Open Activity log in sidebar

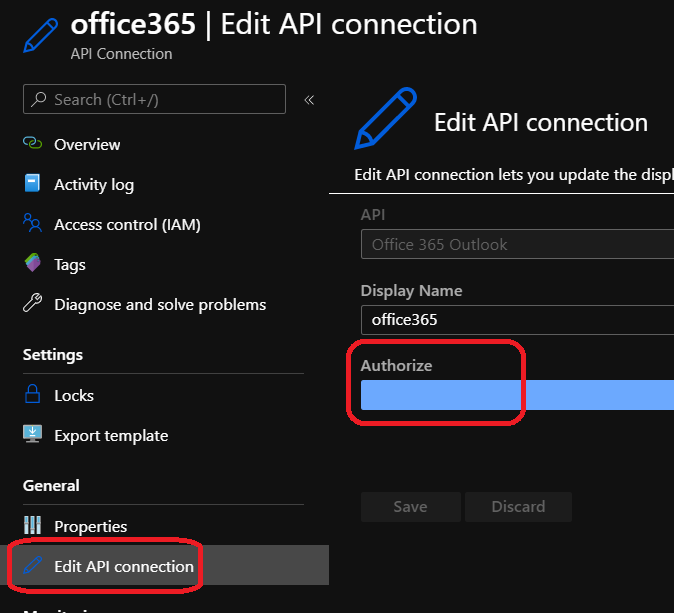click(94, 185)
